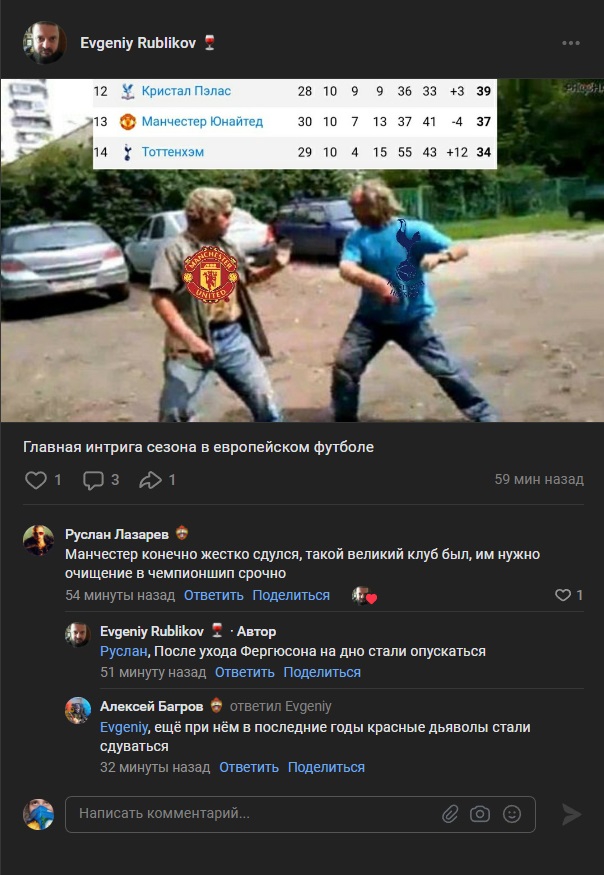This screenshot has width=604, height=875.
Task: Click the Руслан mention in the author reply
Action: point(124,651)
